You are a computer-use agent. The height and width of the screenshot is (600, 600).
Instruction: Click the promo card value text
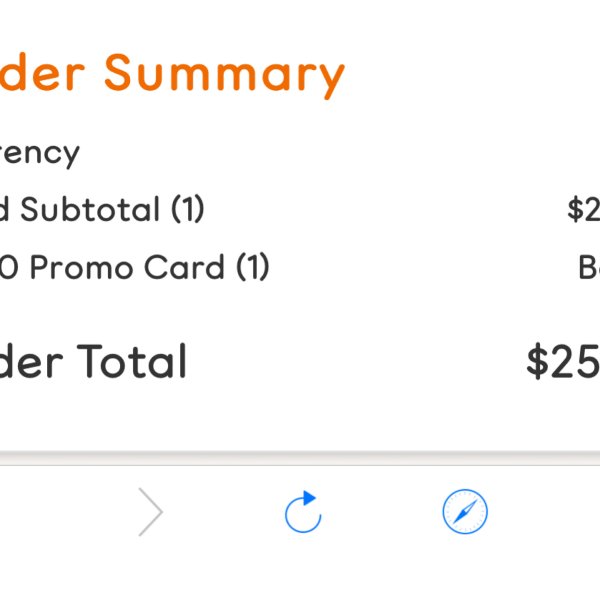point(589,267)
